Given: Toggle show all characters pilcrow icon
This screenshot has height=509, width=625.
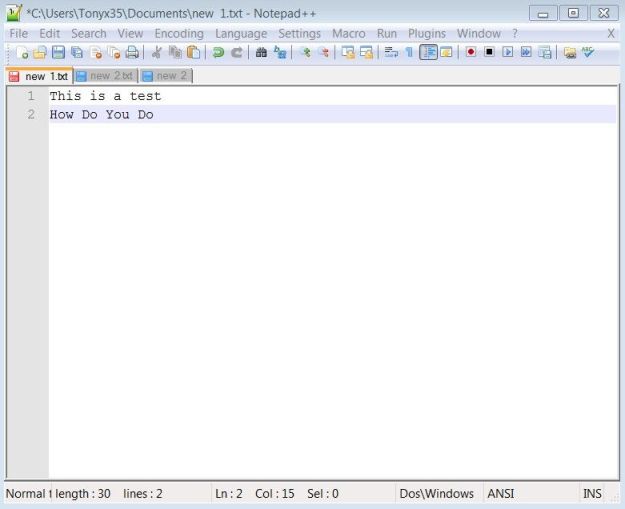Looking at the screenshot, I should coord(409,52).
